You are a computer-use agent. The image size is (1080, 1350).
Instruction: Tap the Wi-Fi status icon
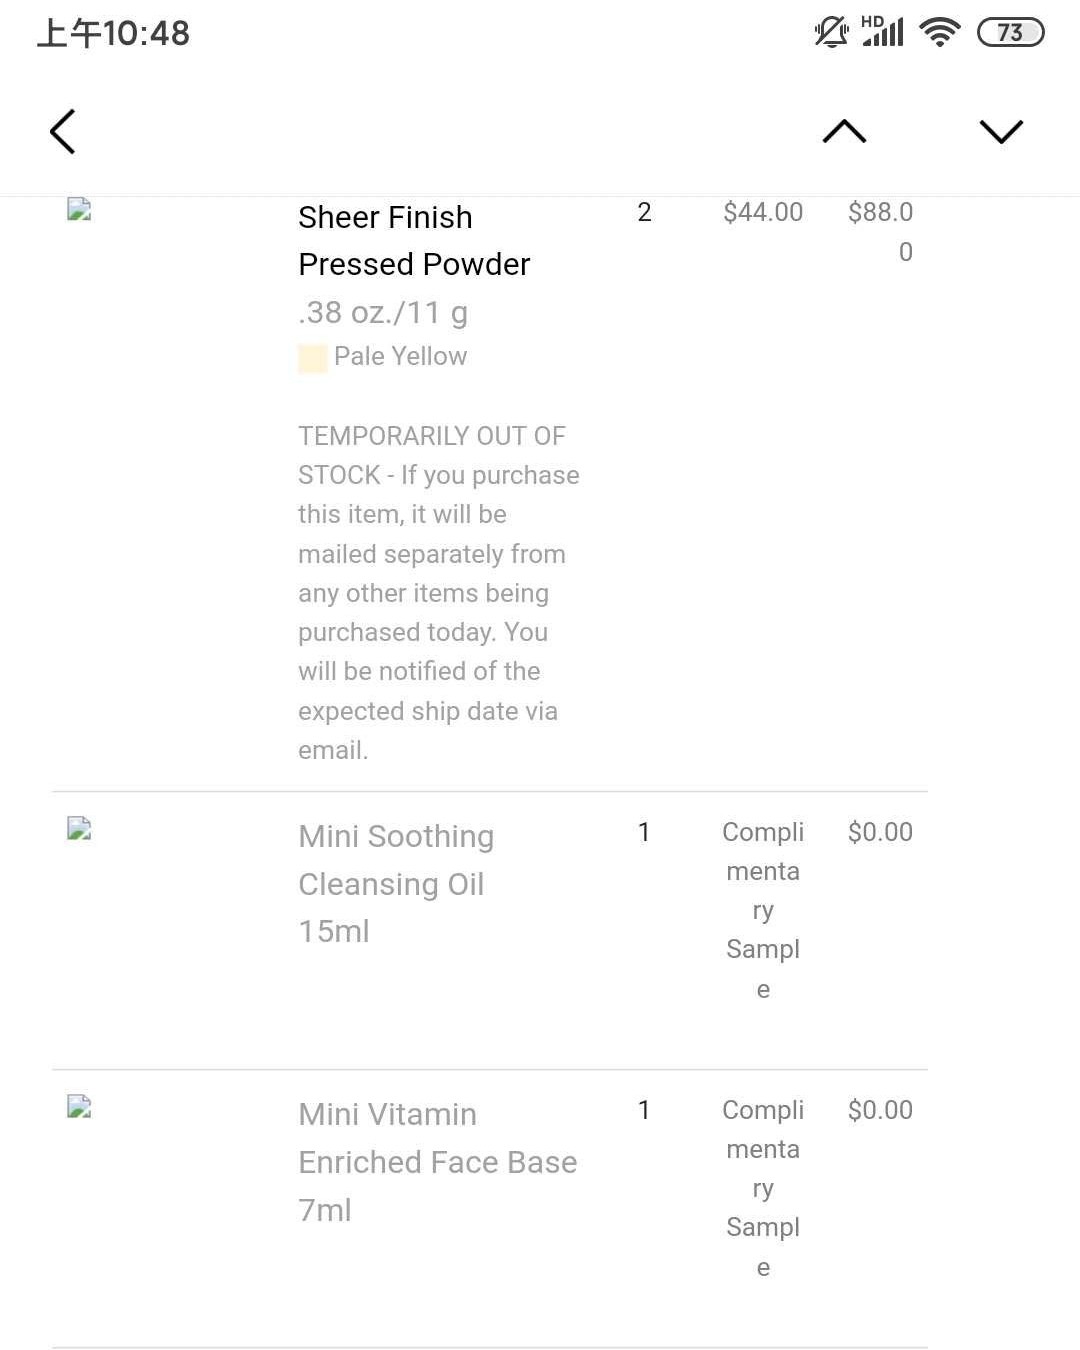940,32
